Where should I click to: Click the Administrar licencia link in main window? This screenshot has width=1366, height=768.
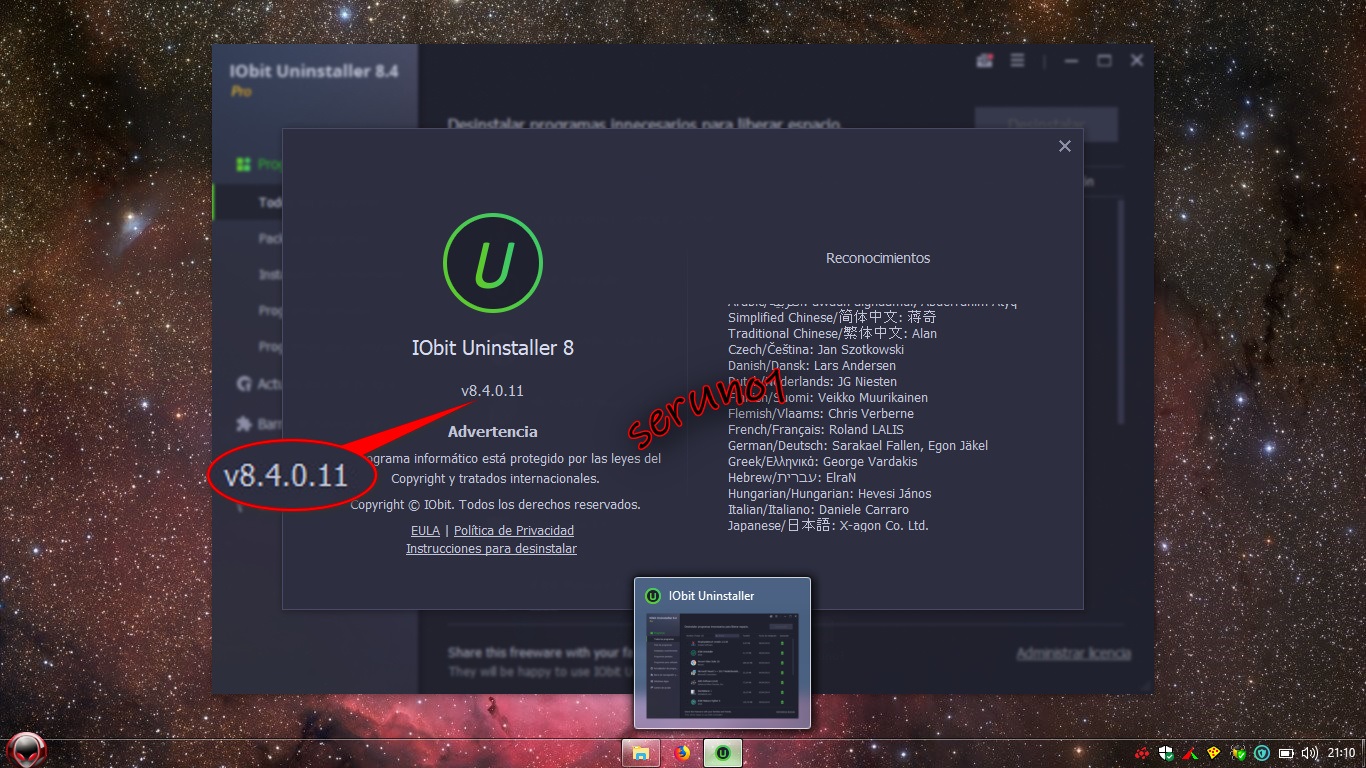[x=1073, y=653]
